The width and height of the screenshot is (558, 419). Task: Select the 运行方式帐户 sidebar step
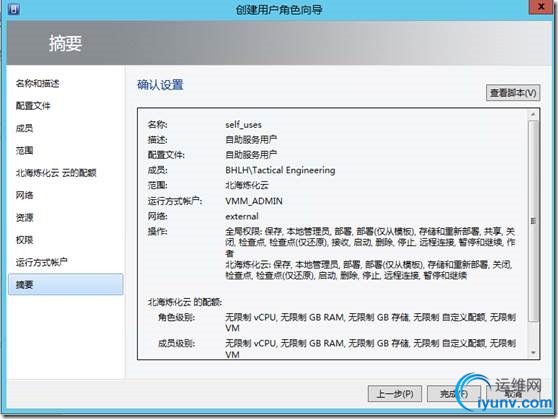(x=42, y=262)
